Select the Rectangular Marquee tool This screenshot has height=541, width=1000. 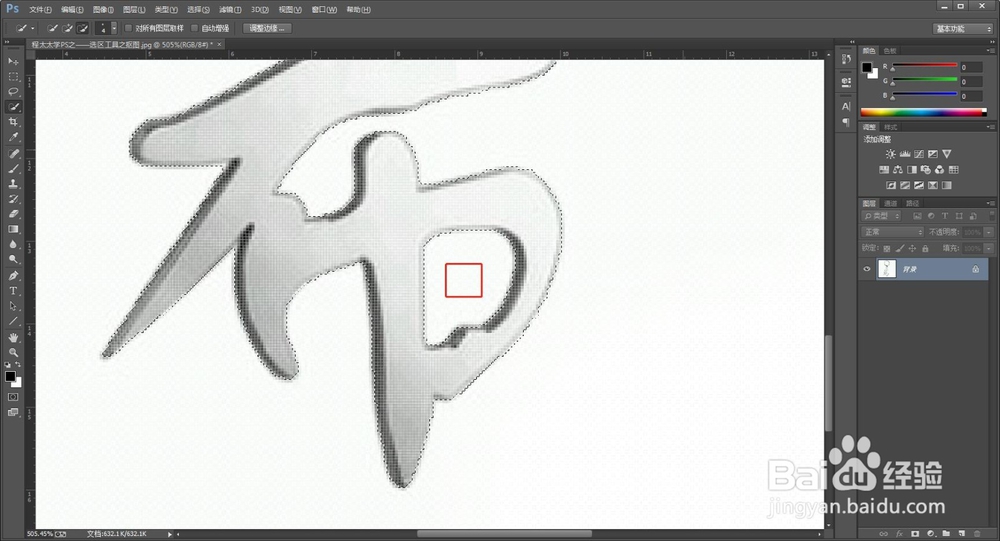coord(13,77)
